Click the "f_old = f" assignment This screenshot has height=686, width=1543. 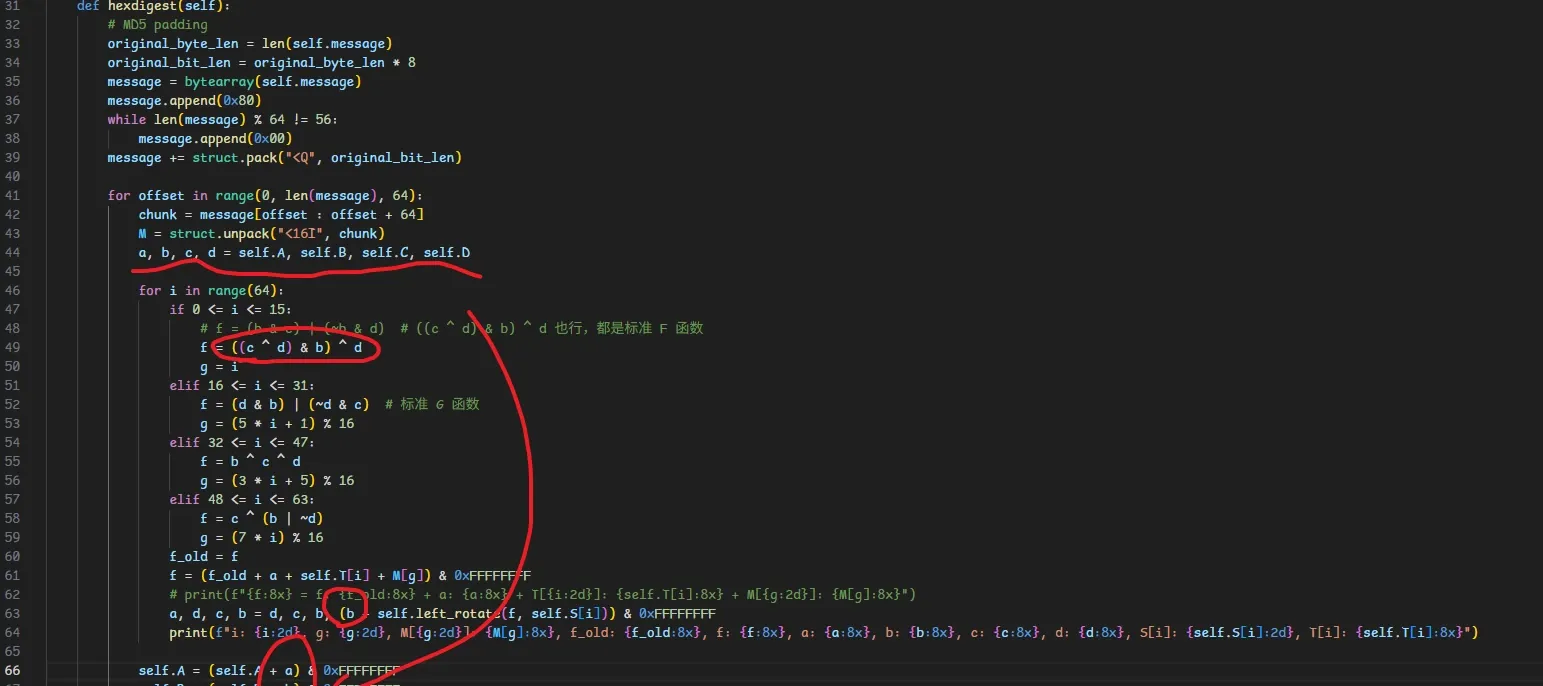(x=204, y=556)
